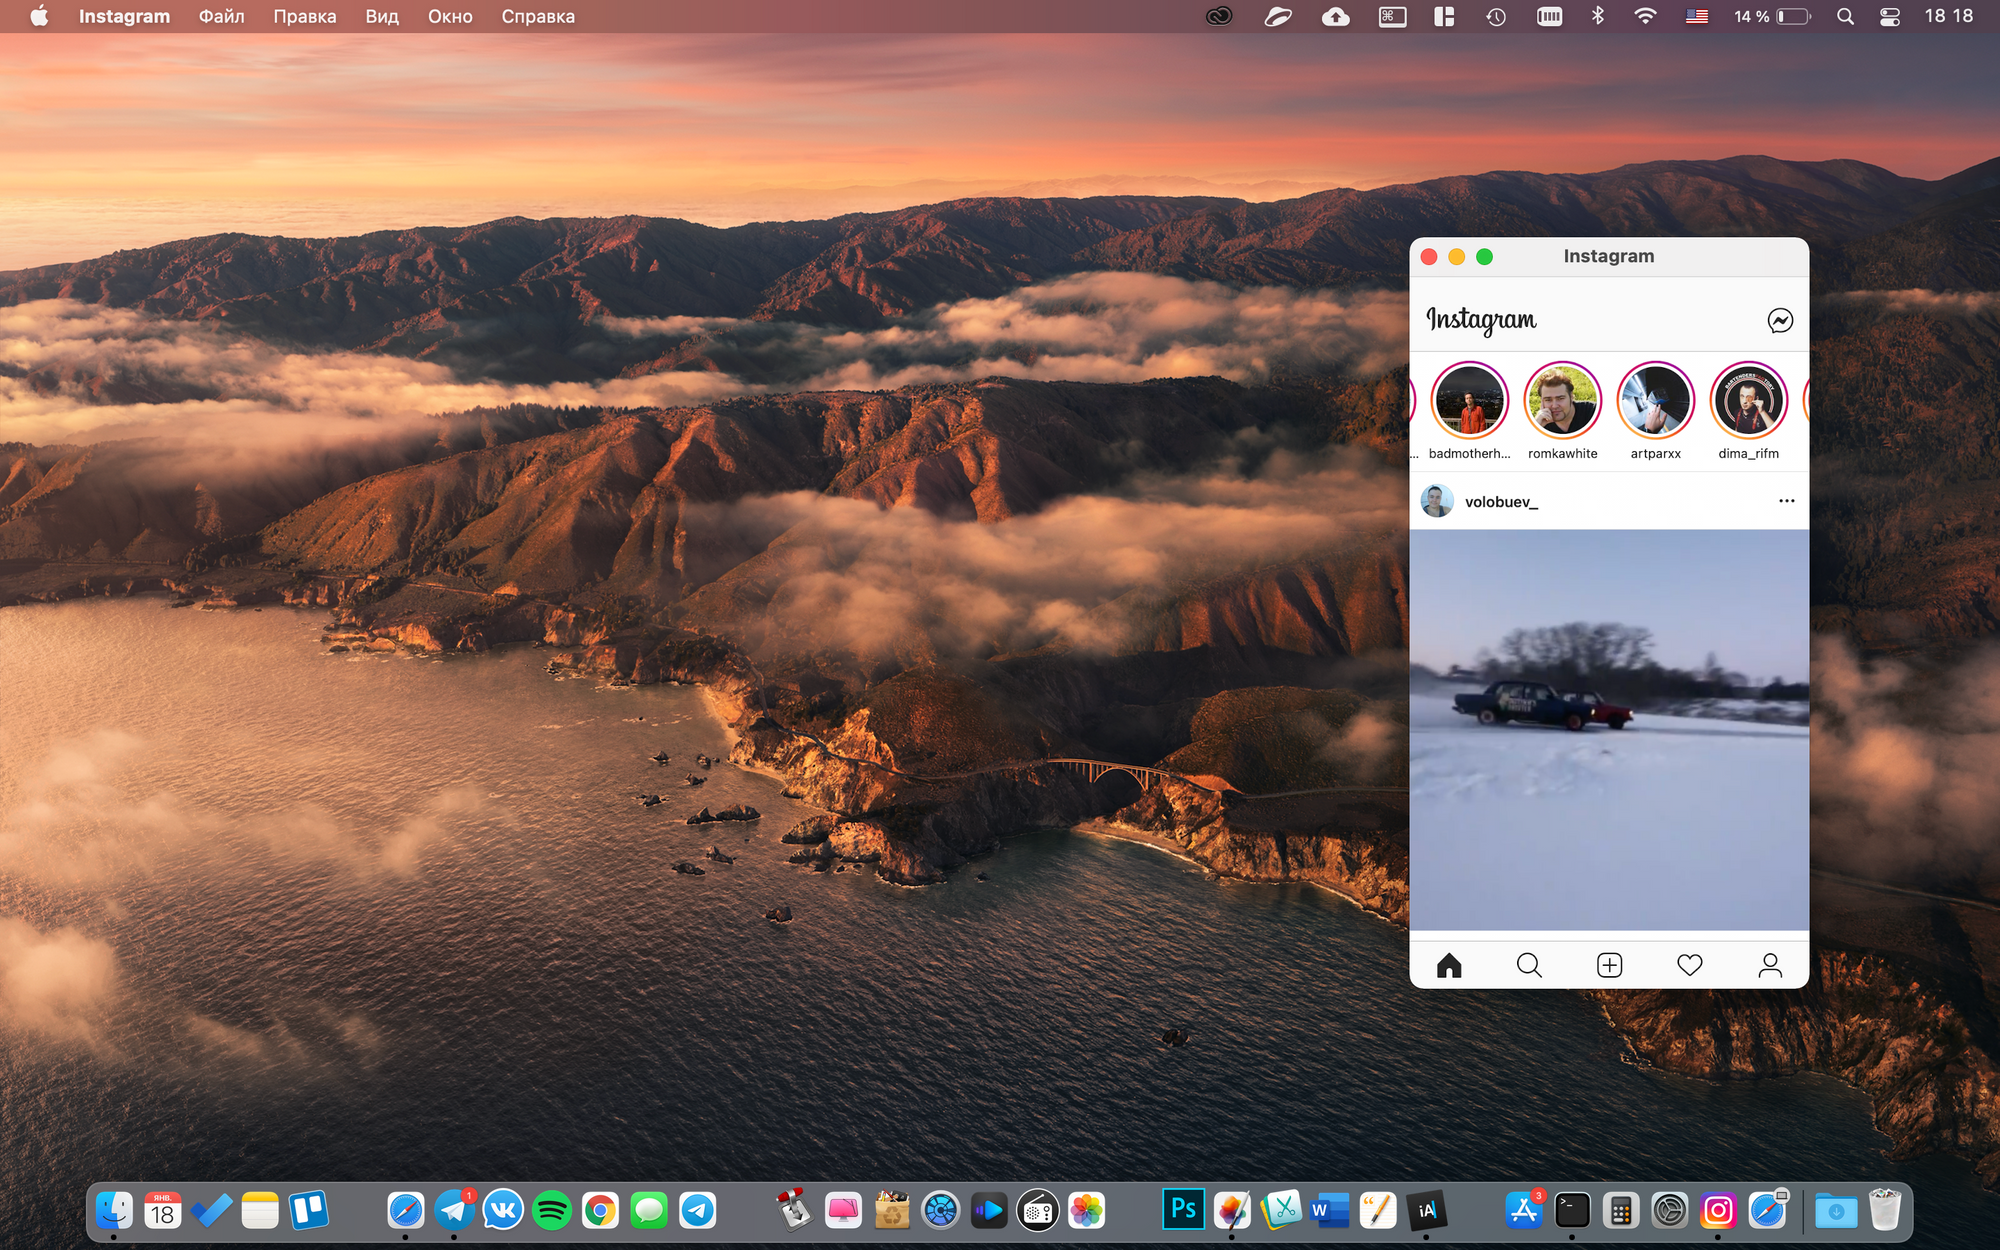Launch Microsoft Word from the Dock

1329,1211
